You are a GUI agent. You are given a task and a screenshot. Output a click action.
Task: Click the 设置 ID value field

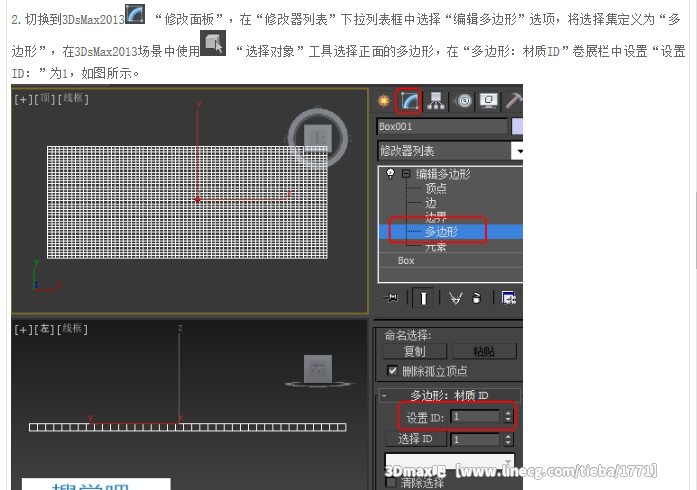pyautogui.click(x=476, y=417)
